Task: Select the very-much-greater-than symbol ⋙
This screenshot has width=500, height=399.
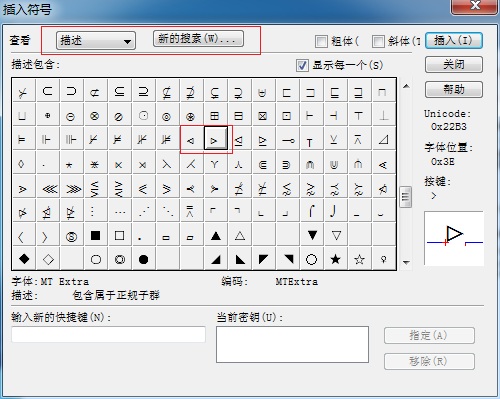Action: (x=72, y=187)
